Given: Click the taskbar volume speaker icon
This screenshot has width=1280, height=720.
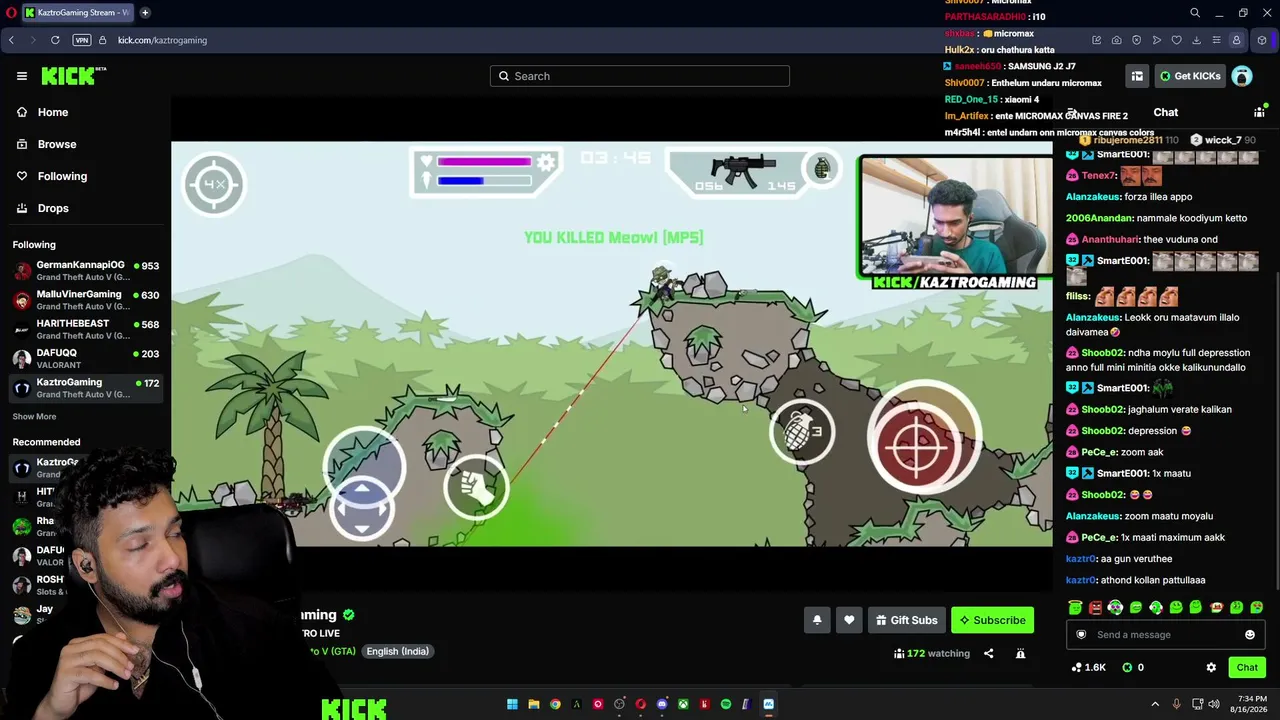Looking at the screenshot, I should pos(1214,704).
